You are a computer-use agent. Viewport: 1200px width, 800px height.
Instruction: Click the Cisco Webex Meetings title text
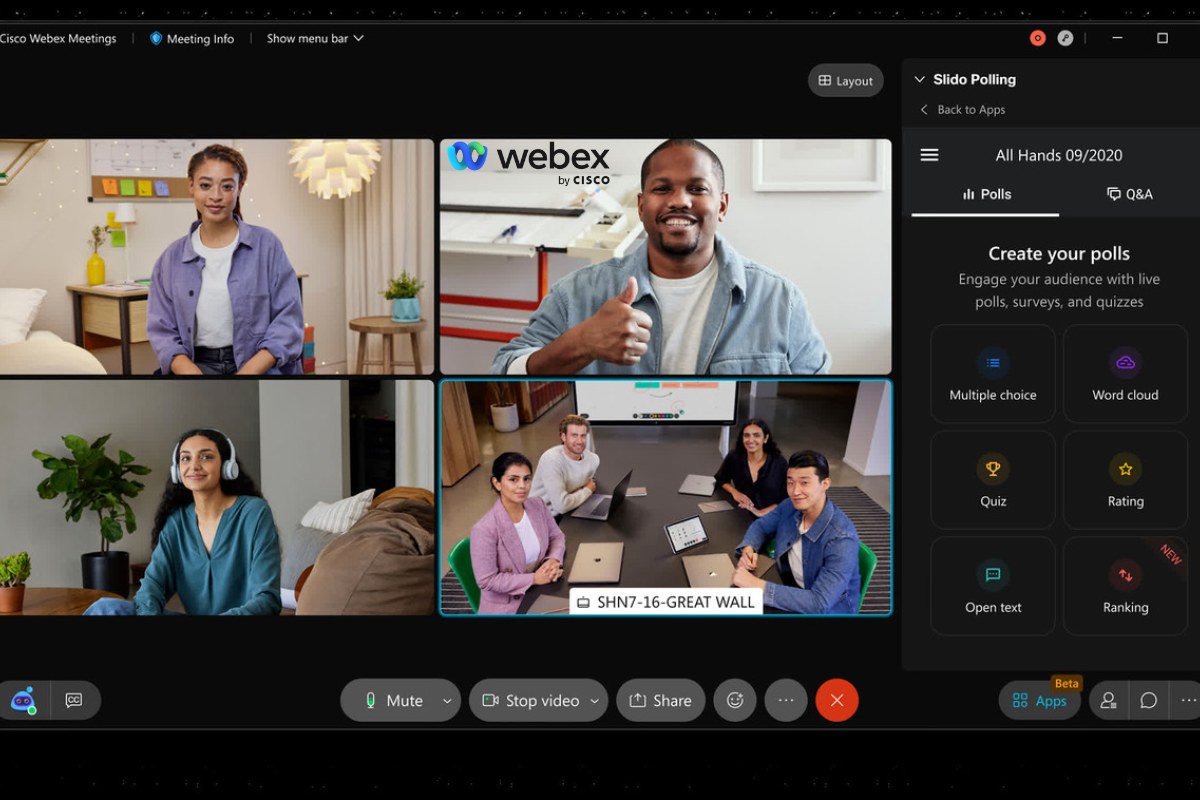(x=58, y=39)
